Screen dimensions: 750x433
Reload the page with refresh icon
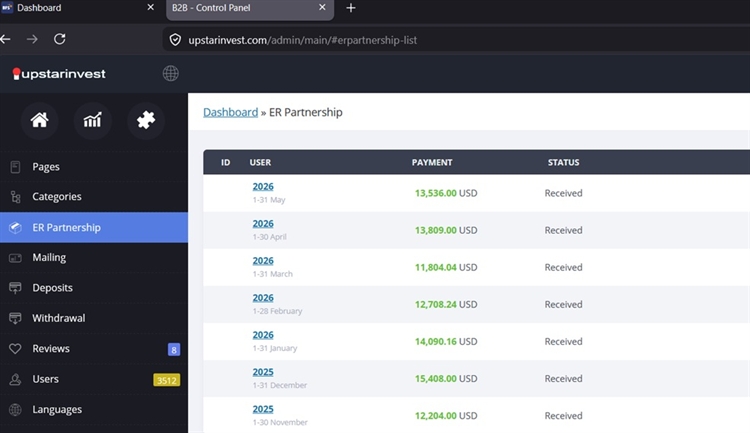(60, 39)
